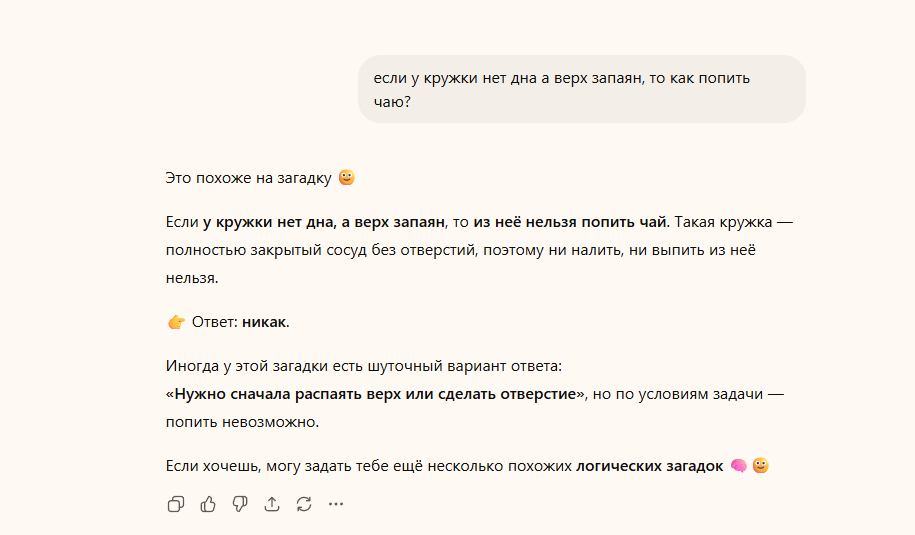Click the text "Это похоже на загадку"

(248, 178)
